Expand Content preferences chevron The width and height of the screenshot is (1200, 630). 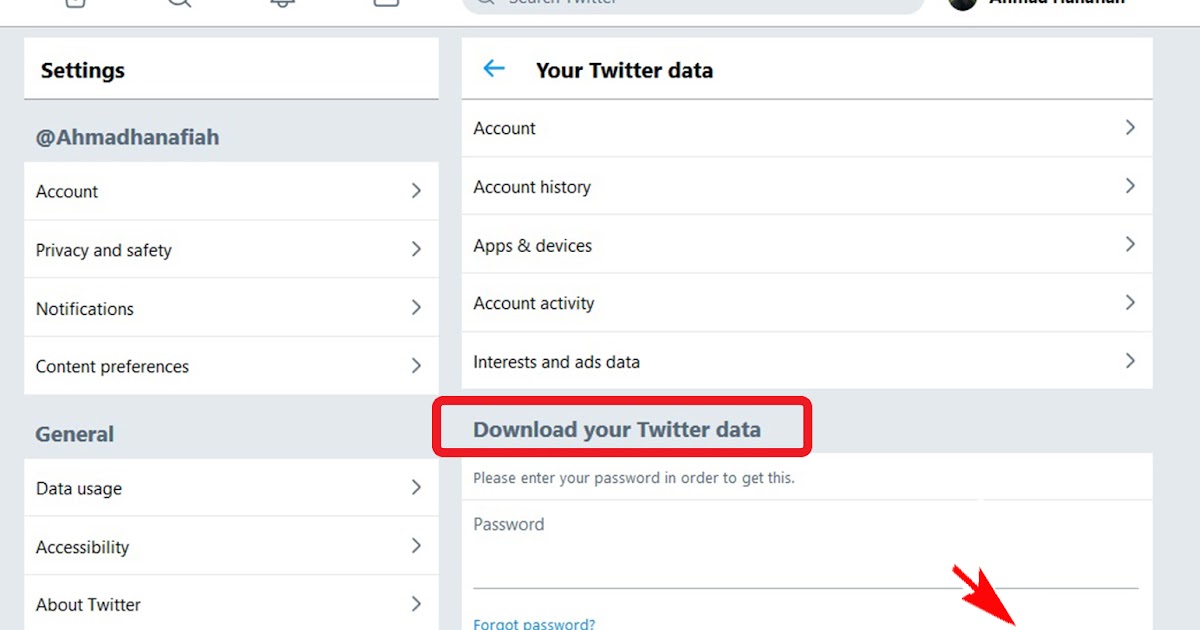coord(417,366)
